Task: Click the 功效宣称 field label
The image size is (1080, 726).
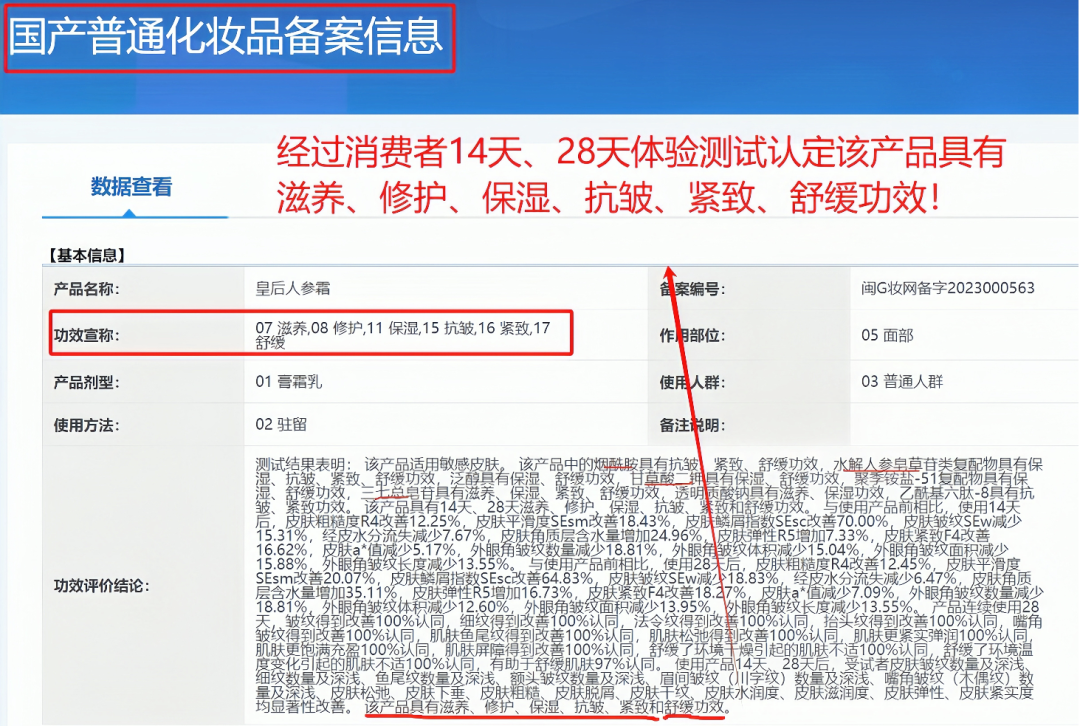Action: tap(86, 335)
